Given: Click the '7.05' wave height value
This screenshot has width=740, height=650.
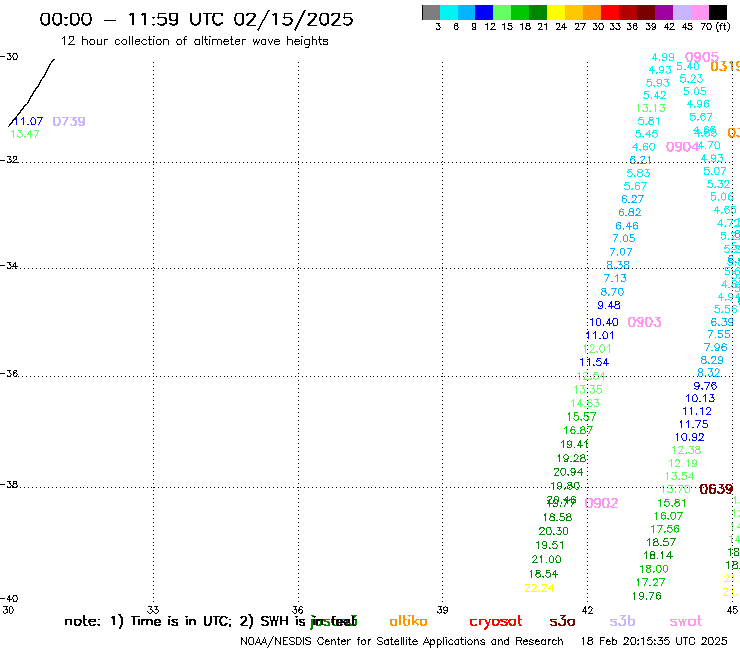Looking at the screenshot, I should pyautogui.click(x=624, y=238).
